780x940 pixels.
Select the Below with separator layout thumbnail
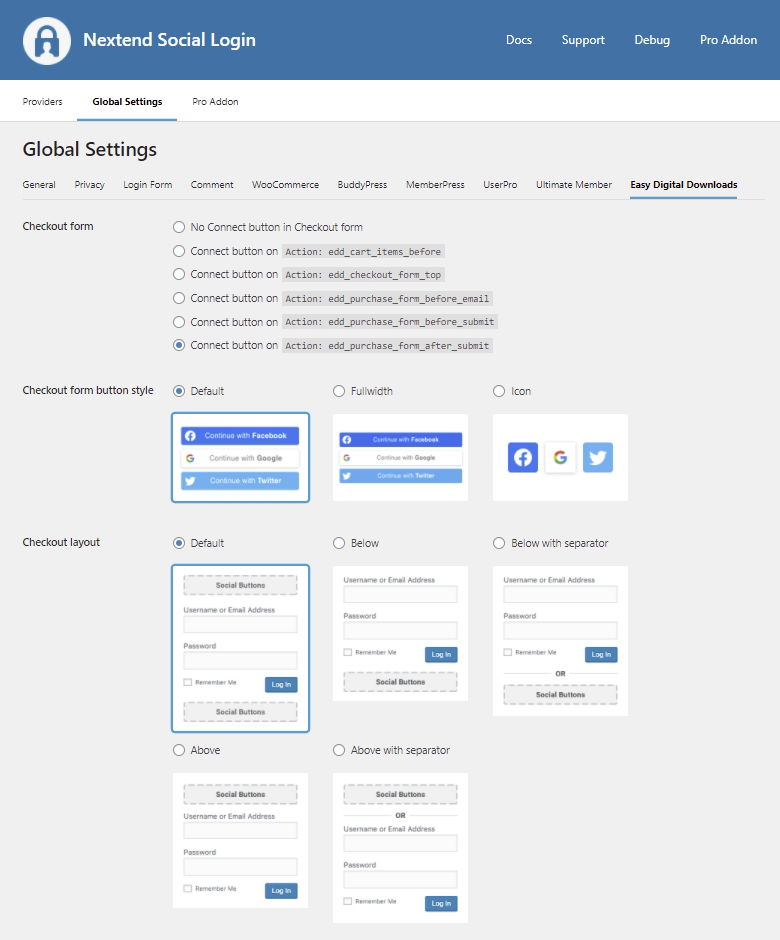[560, 640]
